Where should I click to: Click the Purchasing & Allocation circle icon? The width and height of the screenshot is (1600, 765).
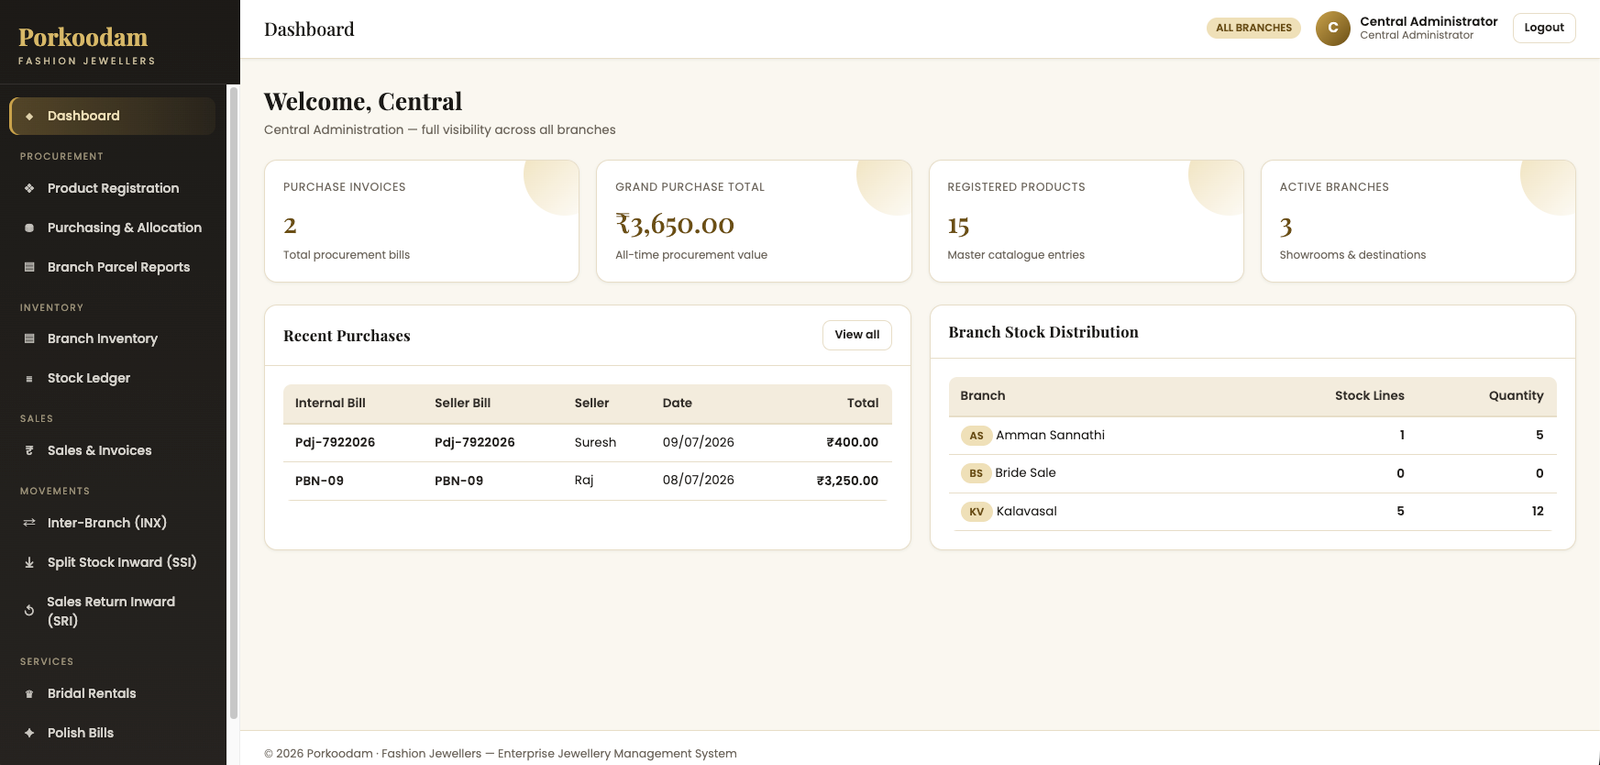click(29, 228)
